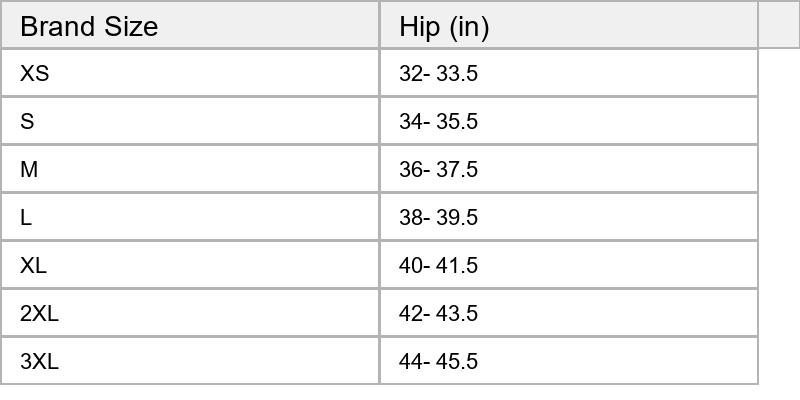Click the Brand Size column header
This screenshot has width=800, height=400.
[x=89, y=26]
